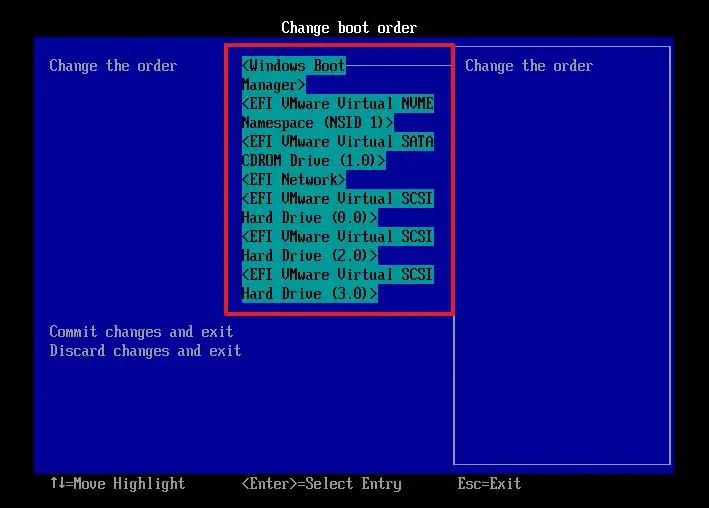The width and height of the screenshot is (709, 508).
Task: Click the 'Esc=Exit' key hint
Action: [x=489, y=484]
